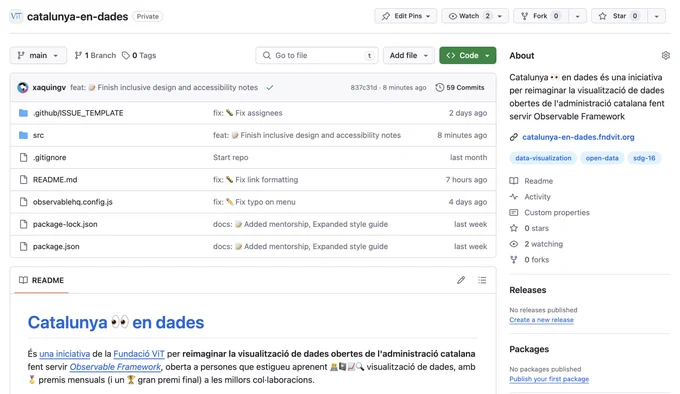The height and width of the screenshot is (394, 680).
Task: Click the xaquingv avatar icon
Action: point(23,88)
